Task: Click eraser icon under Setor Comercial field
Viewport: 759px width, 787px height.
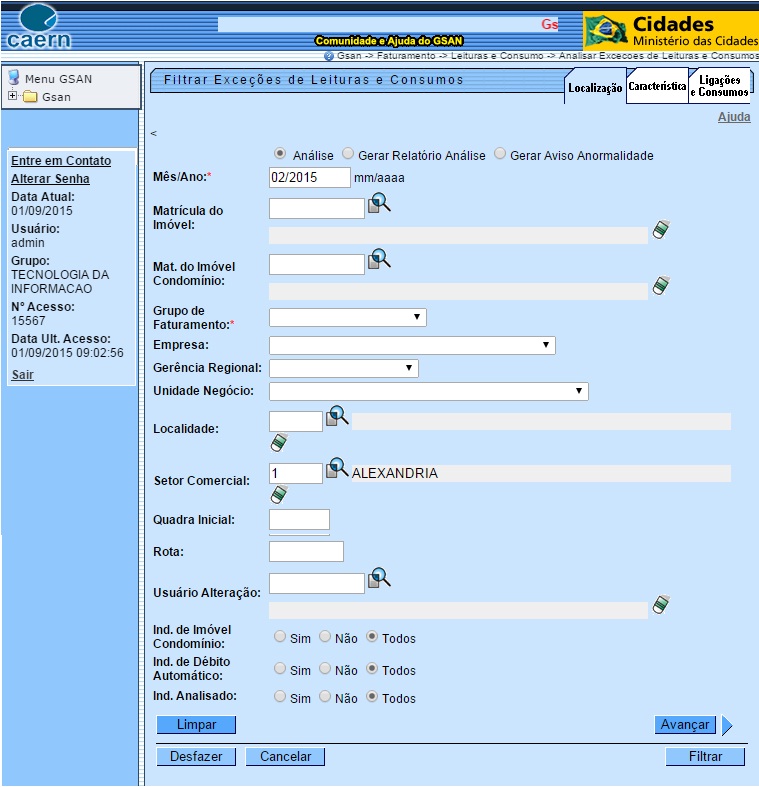Action: tap(279, 494)
